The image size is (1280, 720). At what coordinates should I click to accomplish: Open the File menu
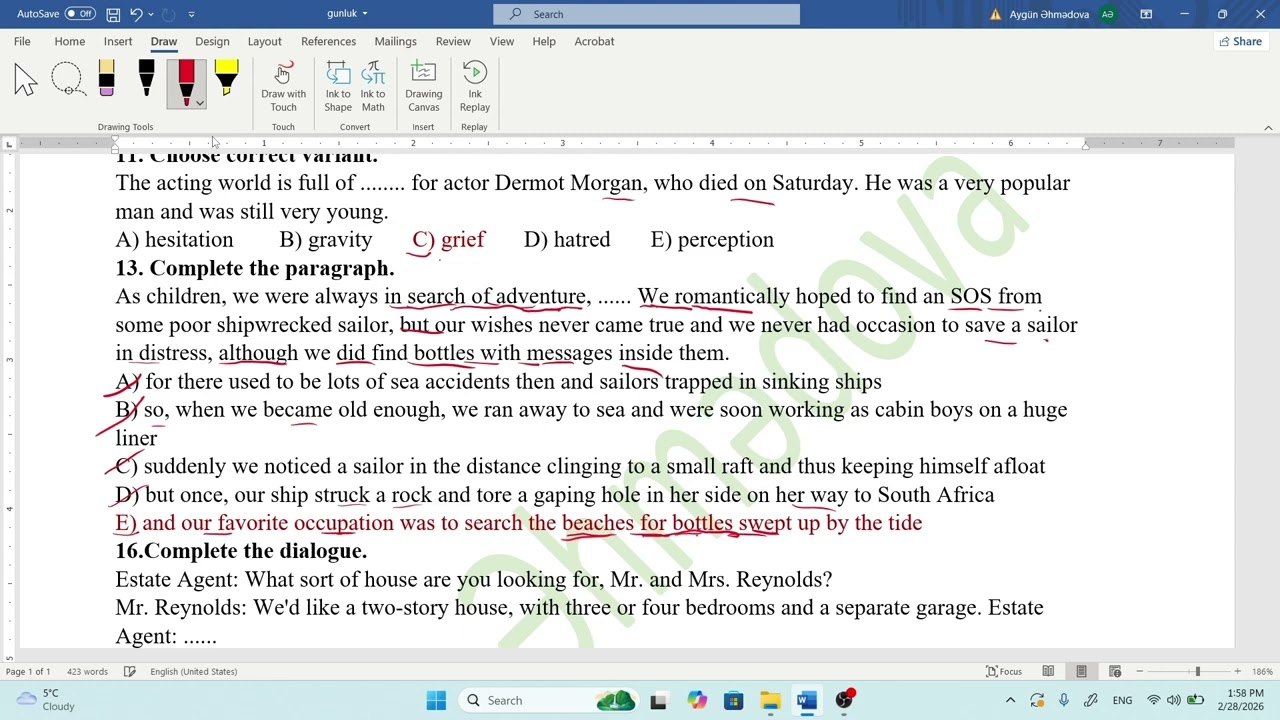22,41
